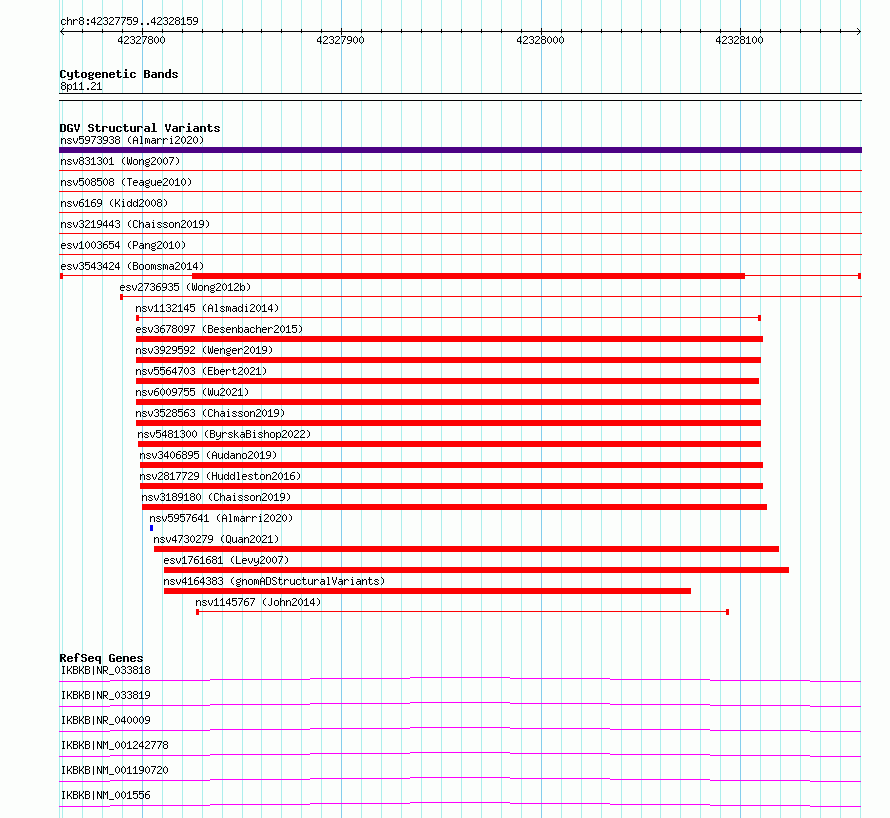Click ruler position 42328000
The height and width of the screenshot is (818, 890).
540,40
